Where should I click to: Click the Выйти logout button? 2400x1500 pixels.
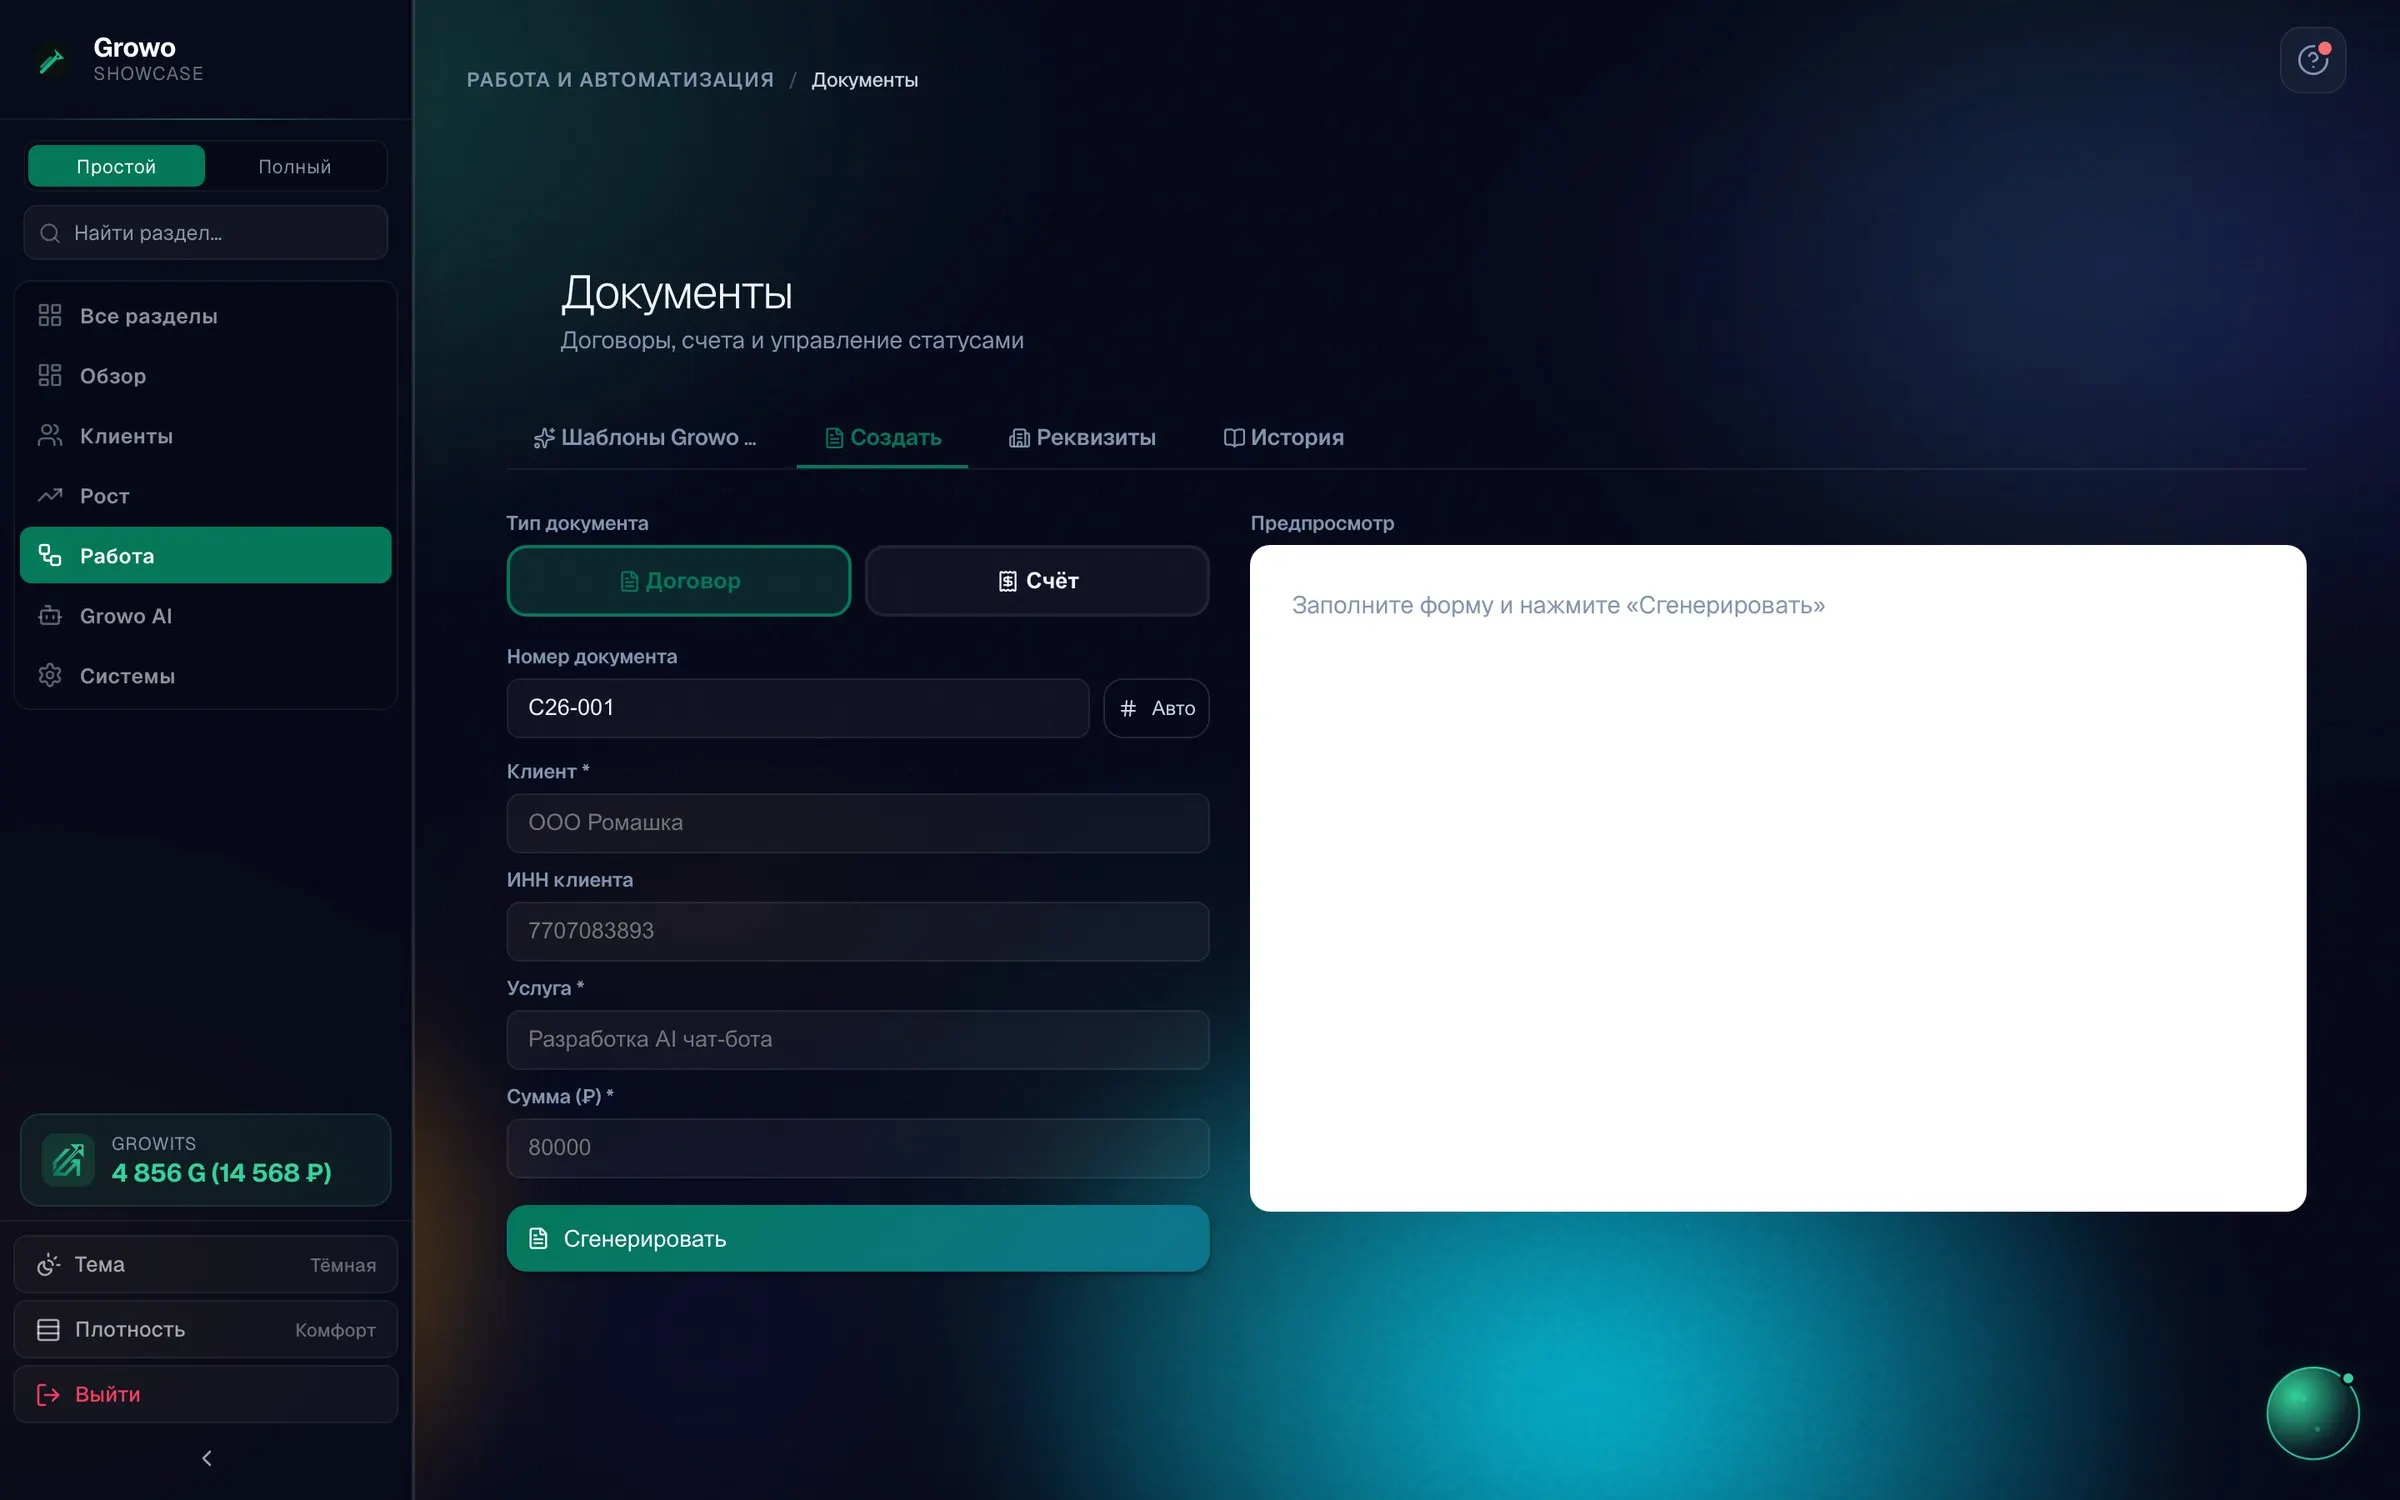(x=206, y=1394)
